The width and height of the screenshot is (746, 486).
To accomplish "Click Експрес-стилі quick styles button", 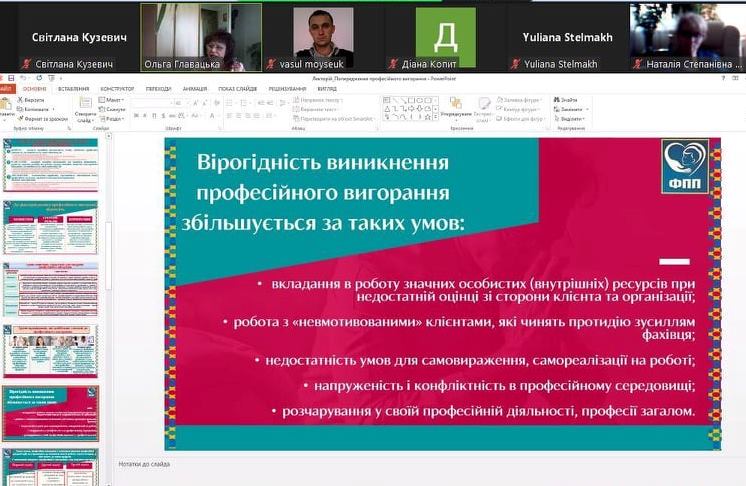I will pyautogui.click(x=484, y=110).
